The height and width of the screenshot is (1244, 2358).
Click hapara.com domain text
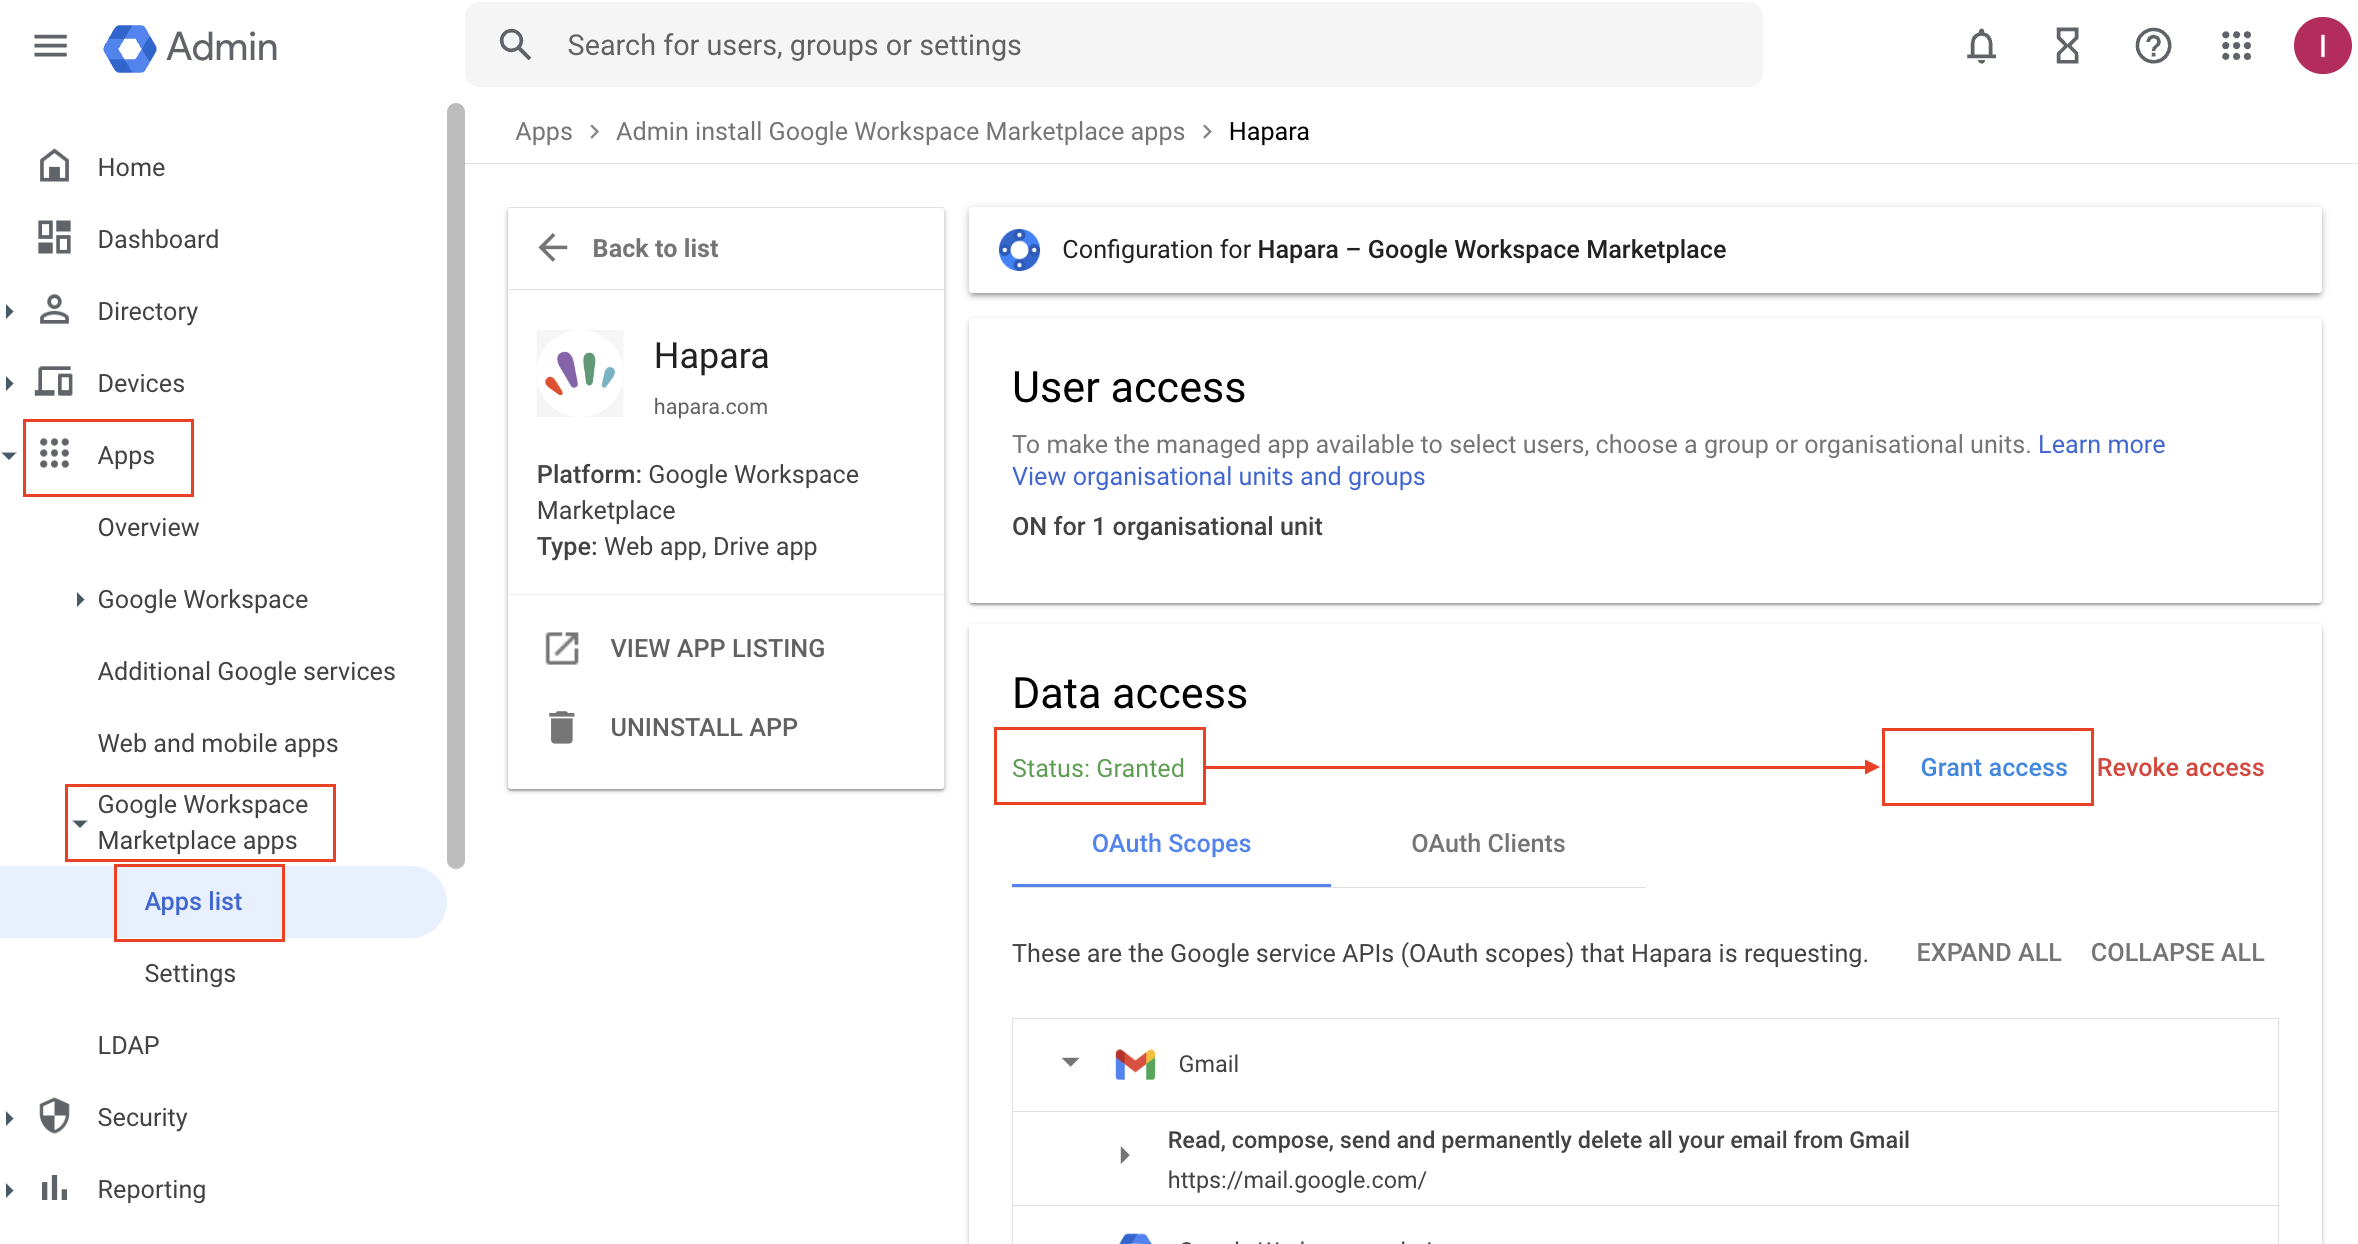click(710, 407)
